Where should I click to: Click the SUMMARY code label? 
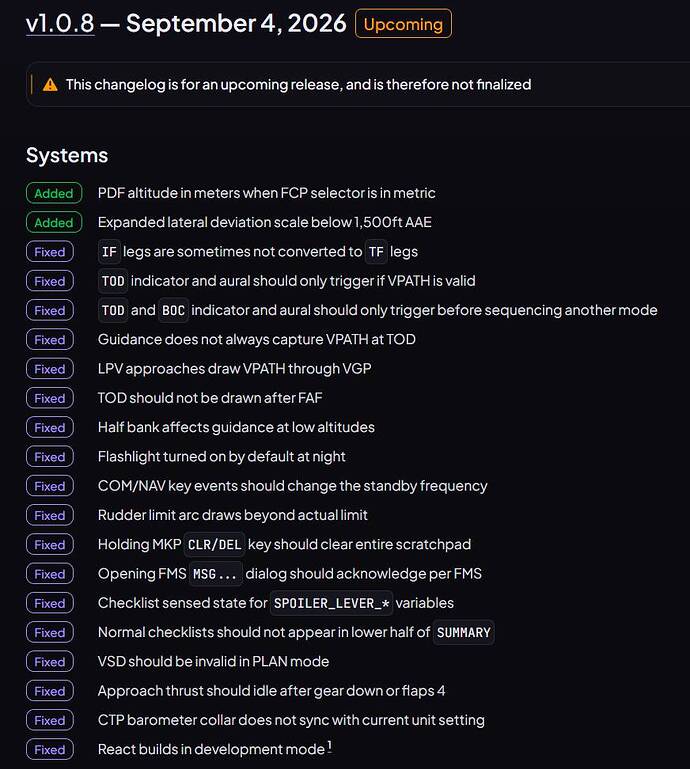[463, 633]
